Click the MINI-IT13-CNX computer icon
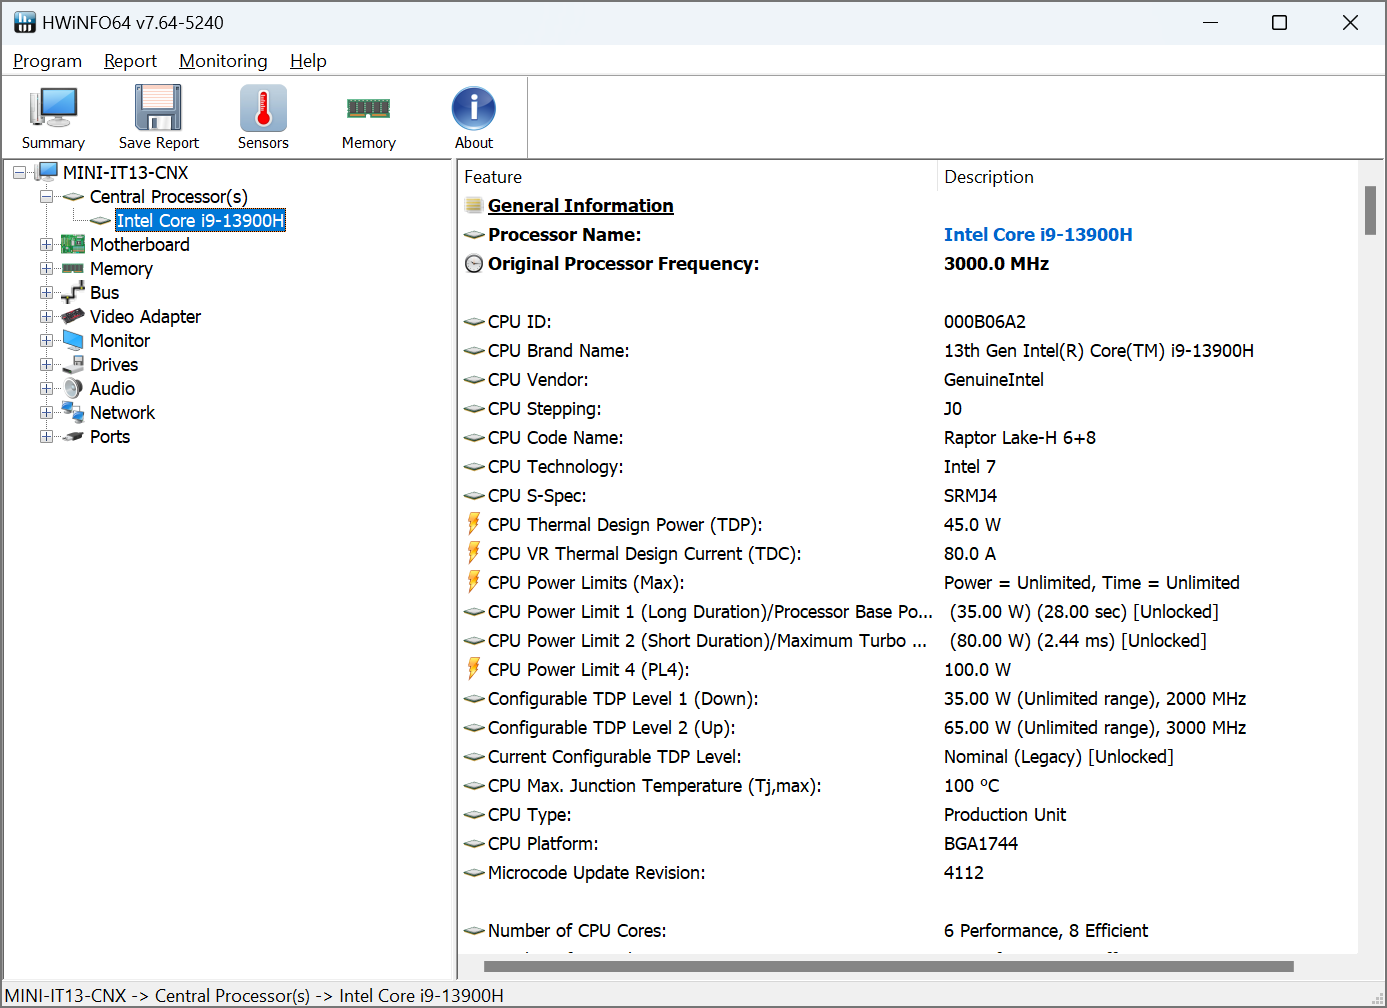1387x1008 pixels. coord(47,172)
